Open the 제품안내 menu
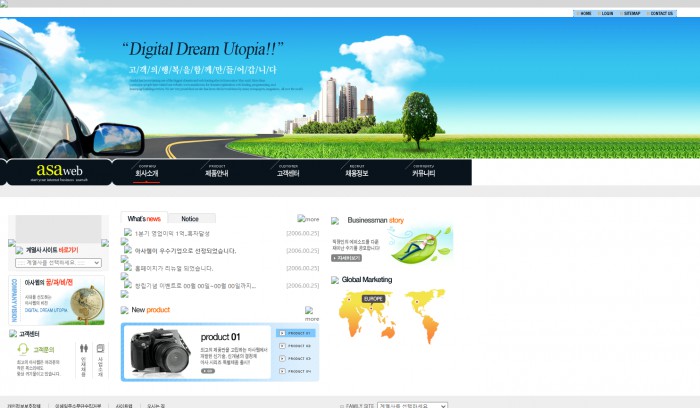Image resolution: width=700 pixels, height=408 pixels. click(x=217, y=173)
